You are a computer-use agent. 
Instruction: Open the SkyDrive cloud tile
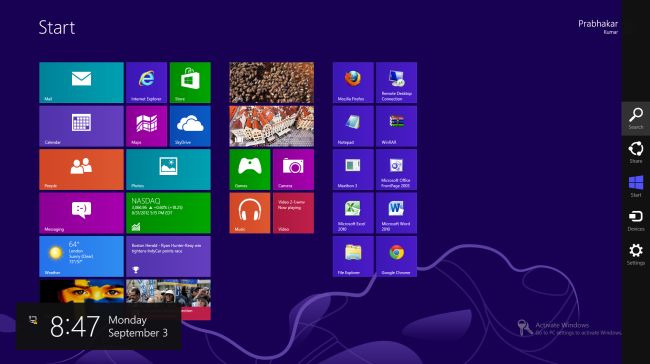[190, 126]
